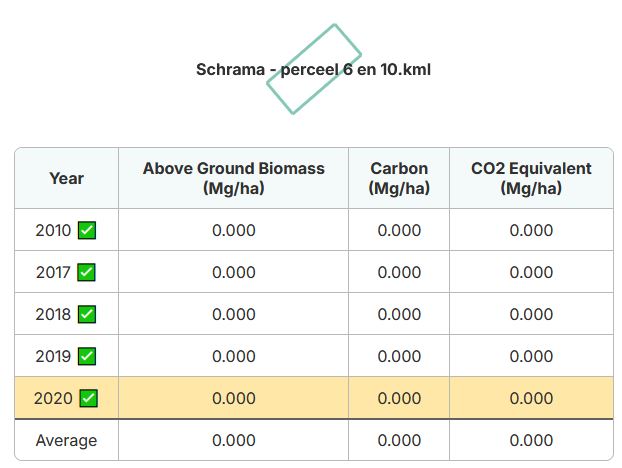
Task: Select the 2018 CO2 equivalent value
Action: (x=531, y=314)
